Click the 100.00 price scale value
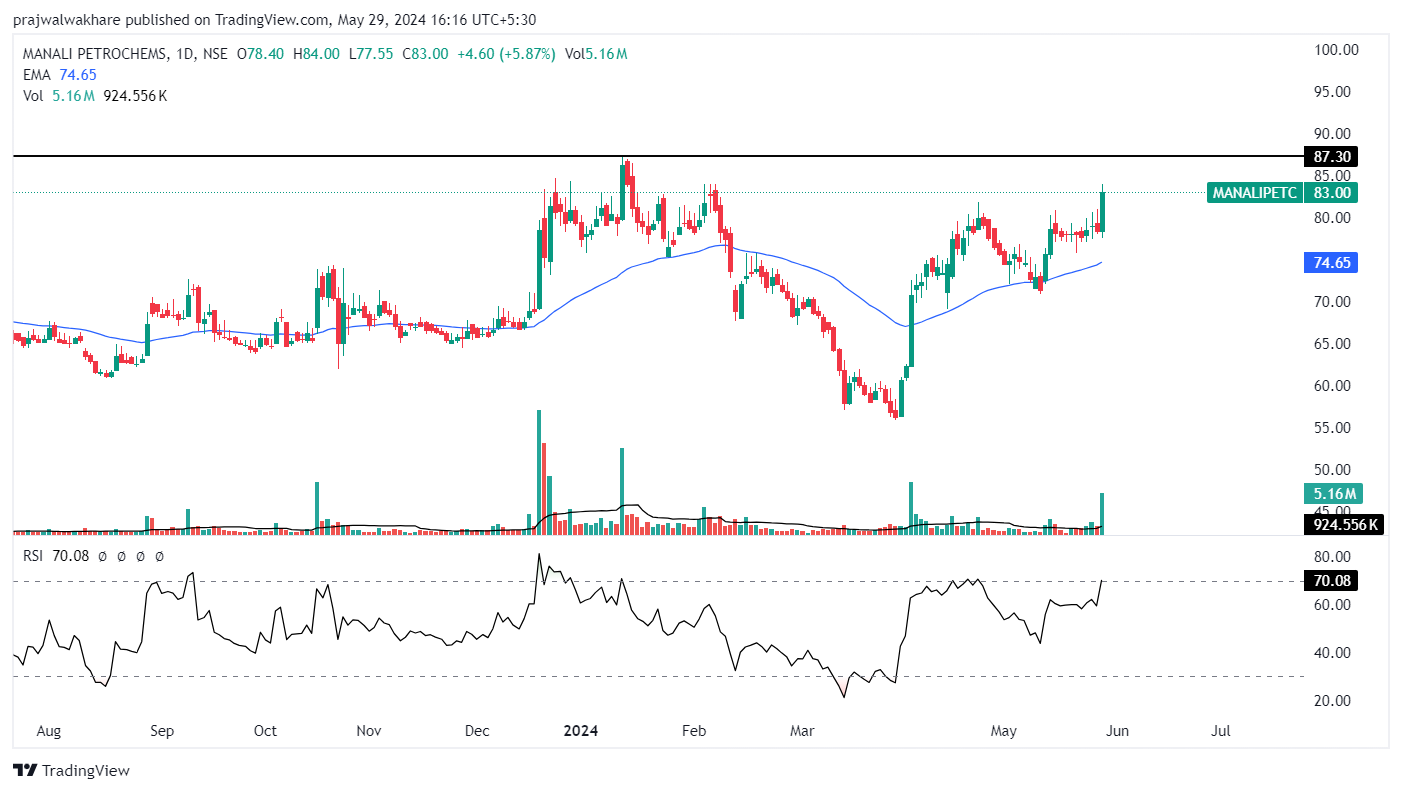Screen dimensions: 1402x792 click(x=1335, y=50)
